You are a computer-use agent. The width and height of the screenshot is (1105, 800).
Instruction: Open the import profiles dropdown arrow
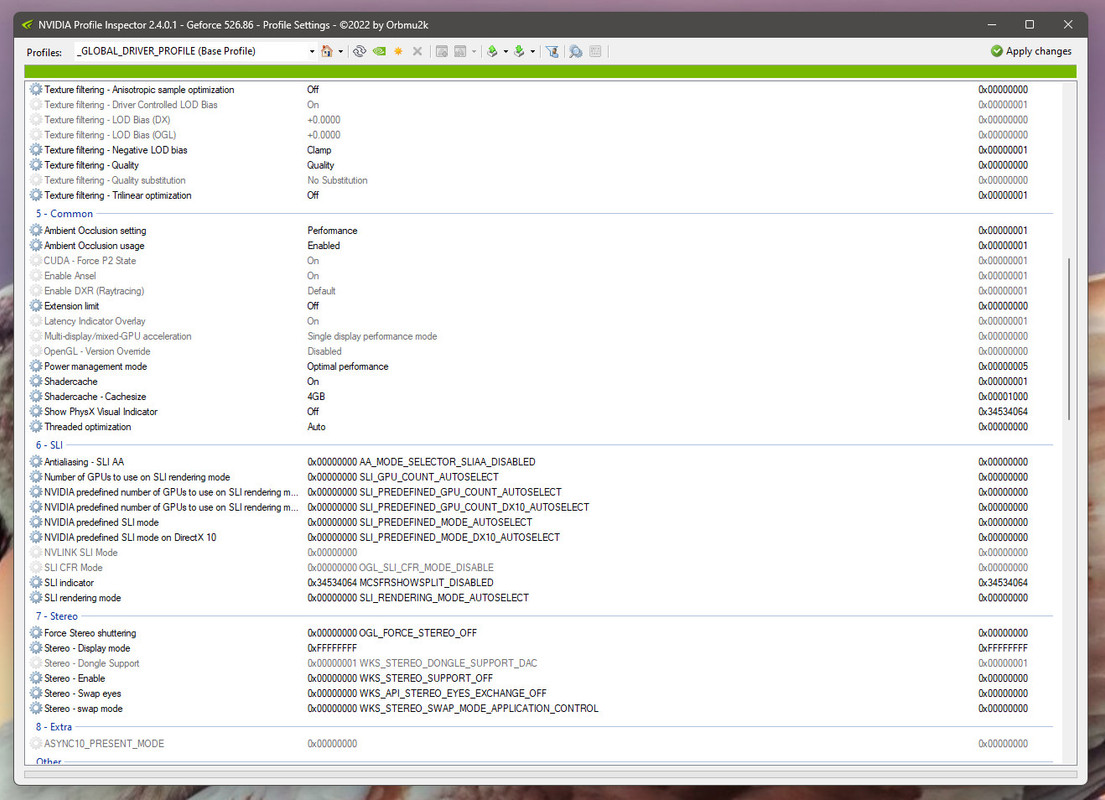(533, 51)
